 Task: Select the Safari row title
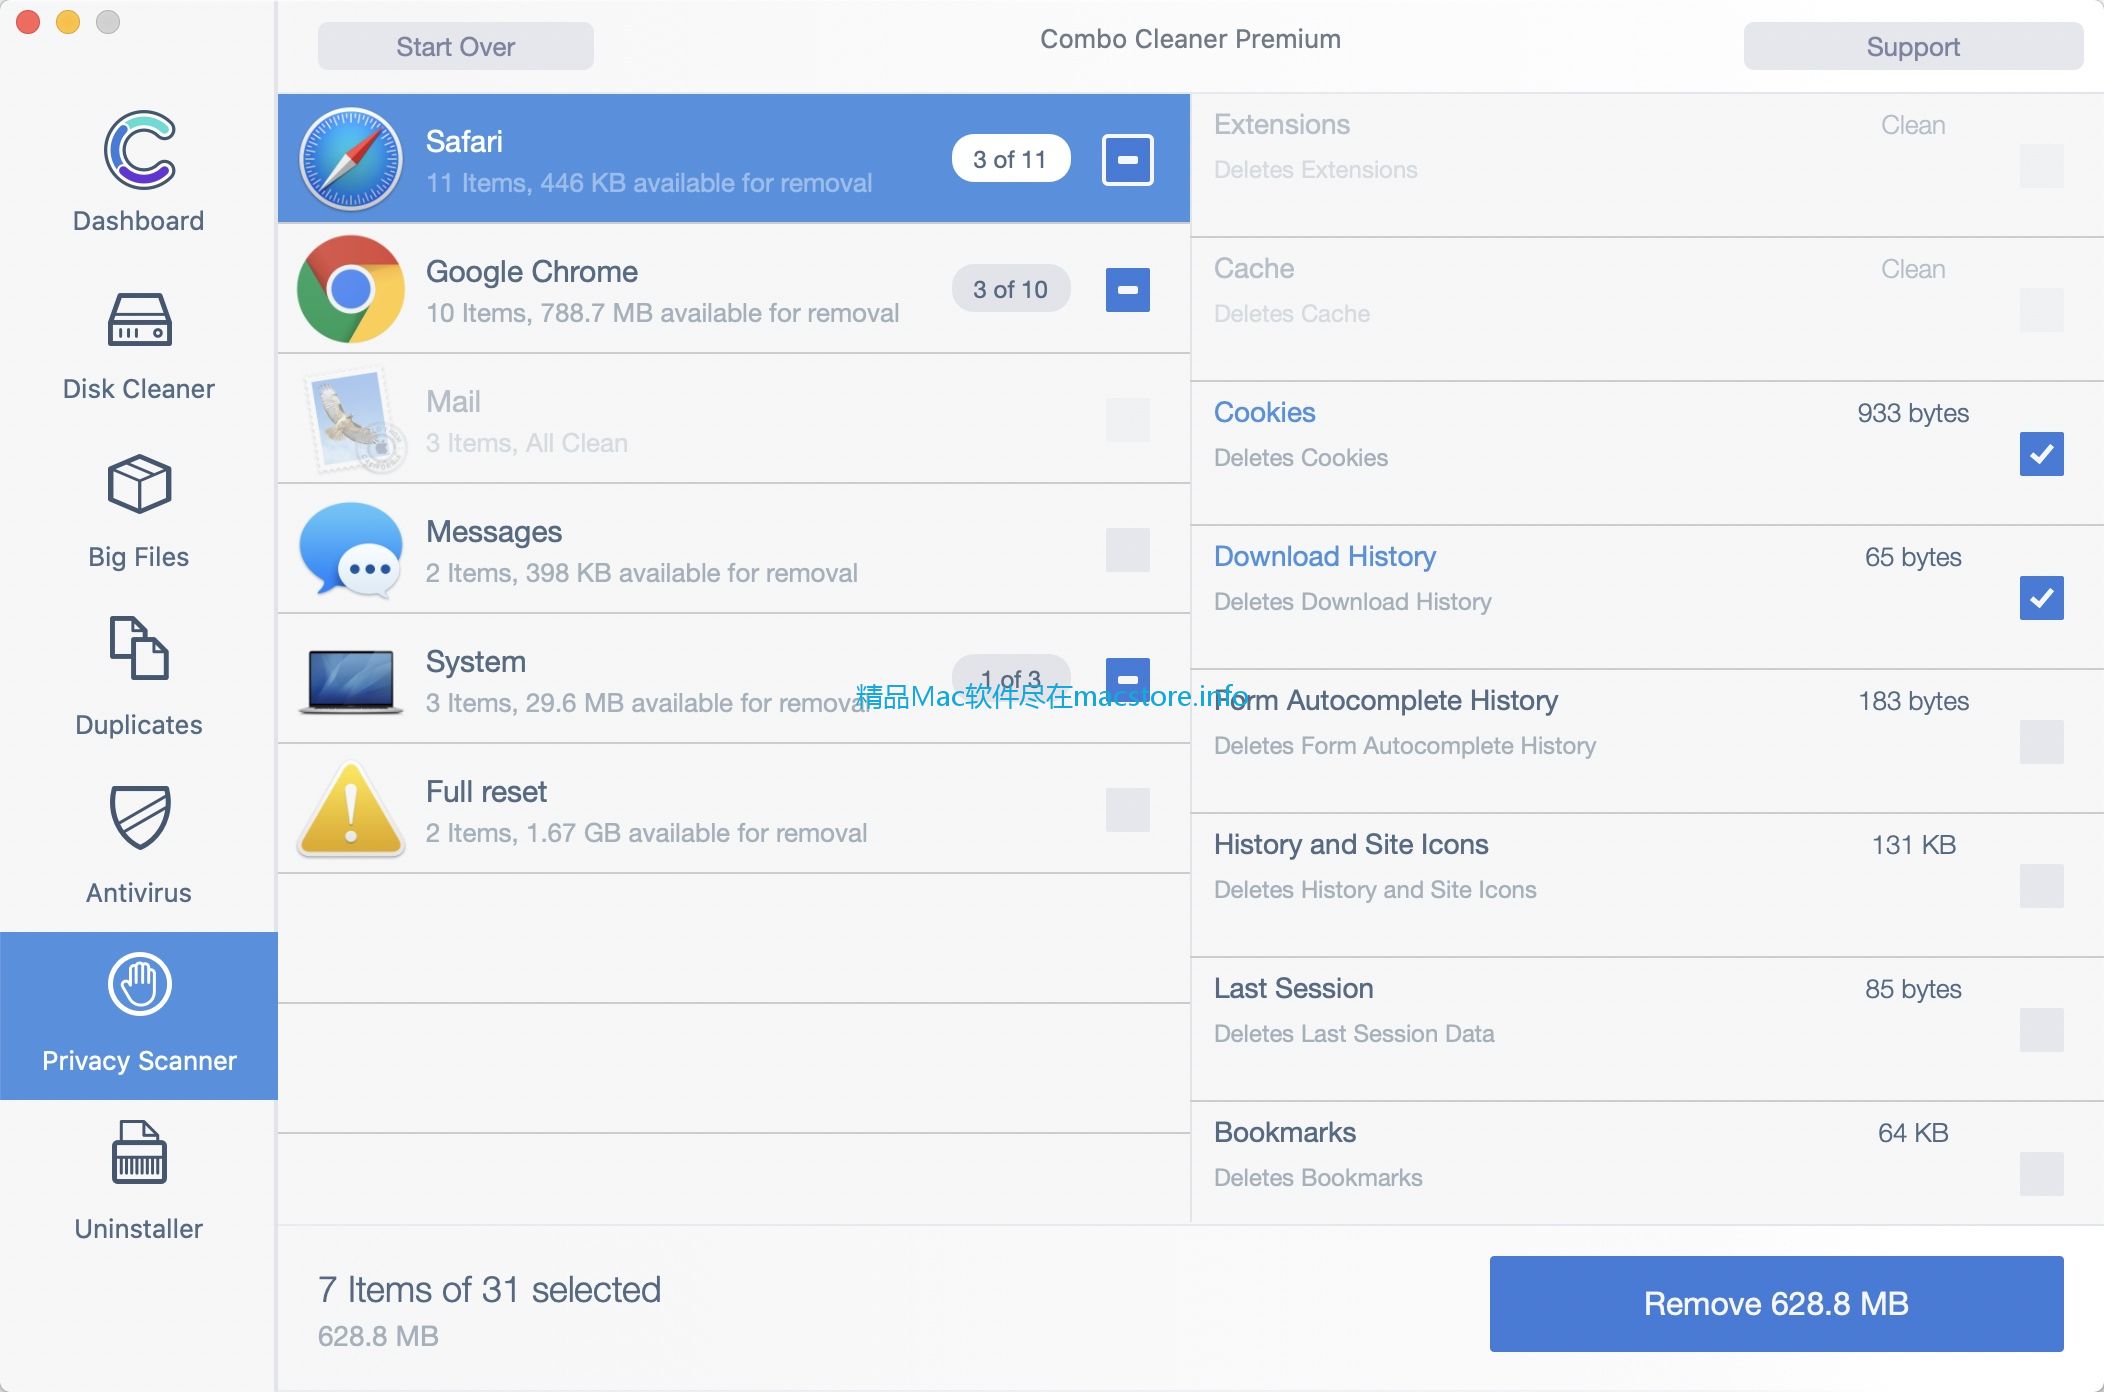464,141
